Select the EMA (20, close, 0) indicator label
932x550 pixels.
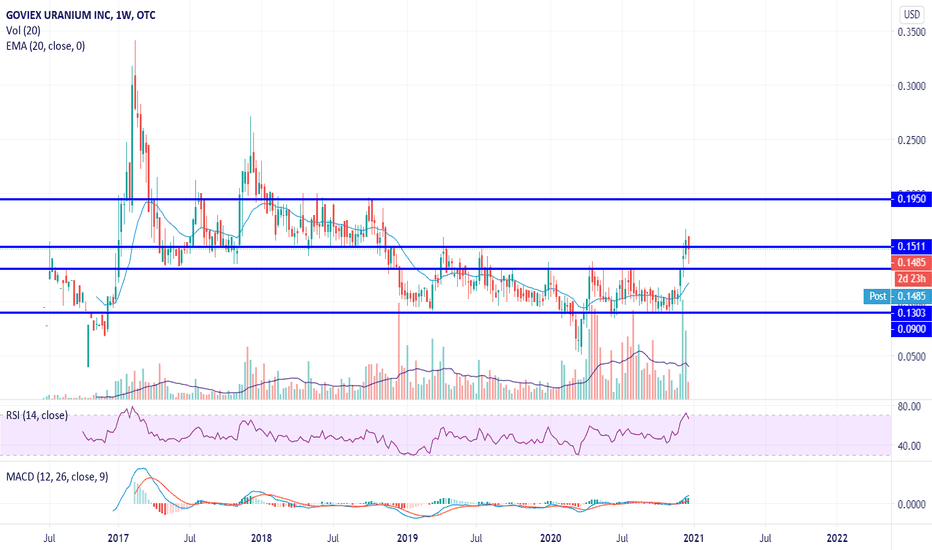click(45, 46)
